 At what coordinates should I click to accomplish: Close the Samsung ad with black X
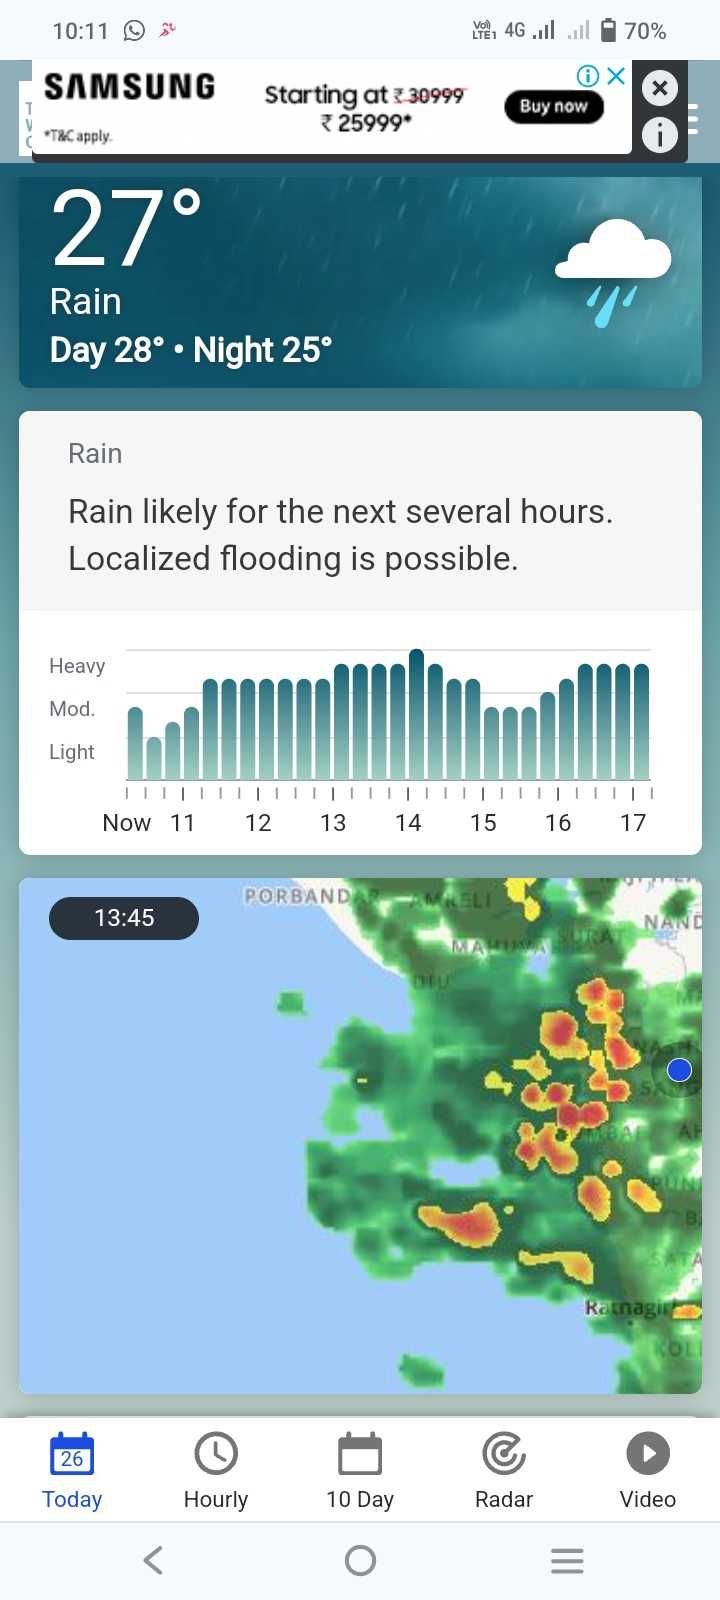tap(659, 88)
